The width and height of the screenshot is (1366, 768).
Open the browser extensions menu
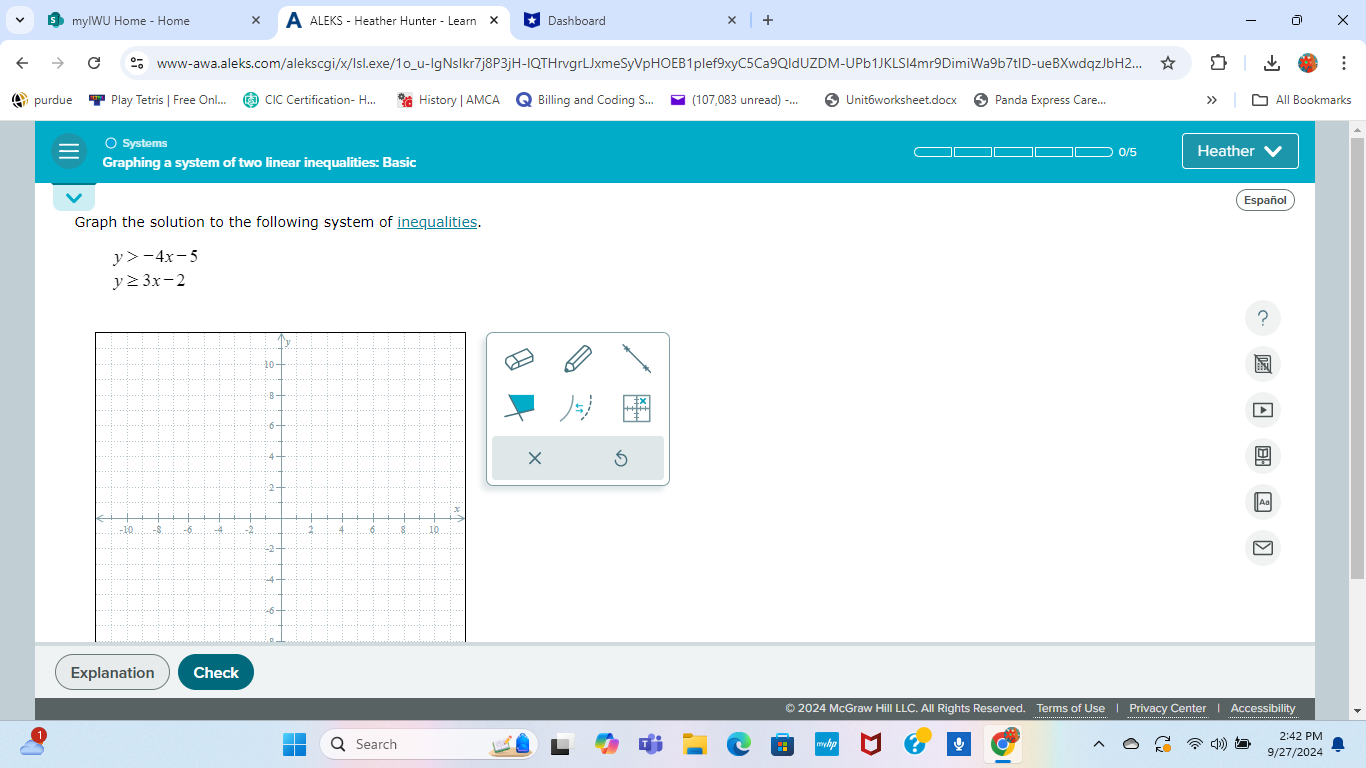pos(1218,63)
